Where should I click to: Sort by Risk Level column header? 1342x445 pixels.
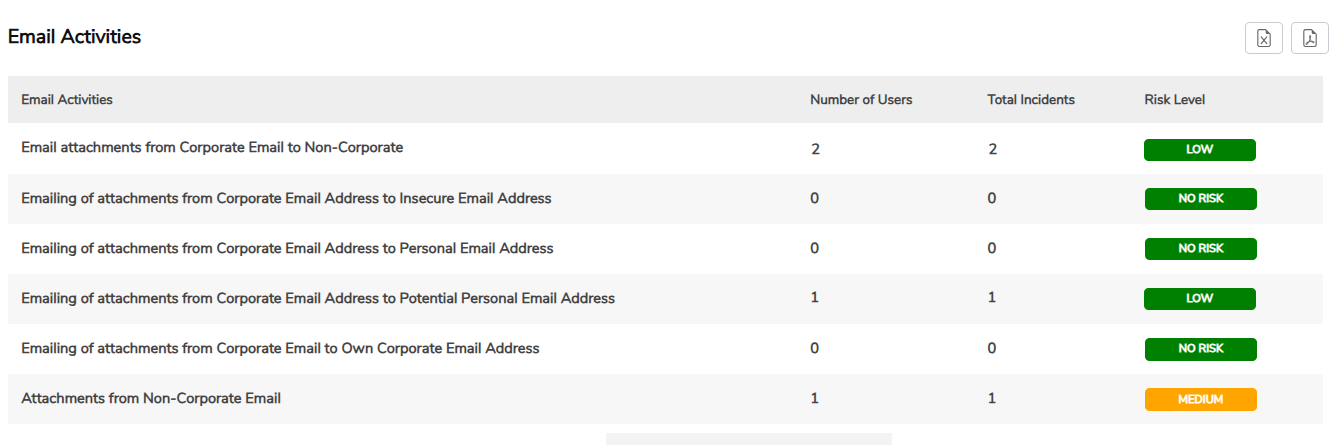click(1175, 100)
